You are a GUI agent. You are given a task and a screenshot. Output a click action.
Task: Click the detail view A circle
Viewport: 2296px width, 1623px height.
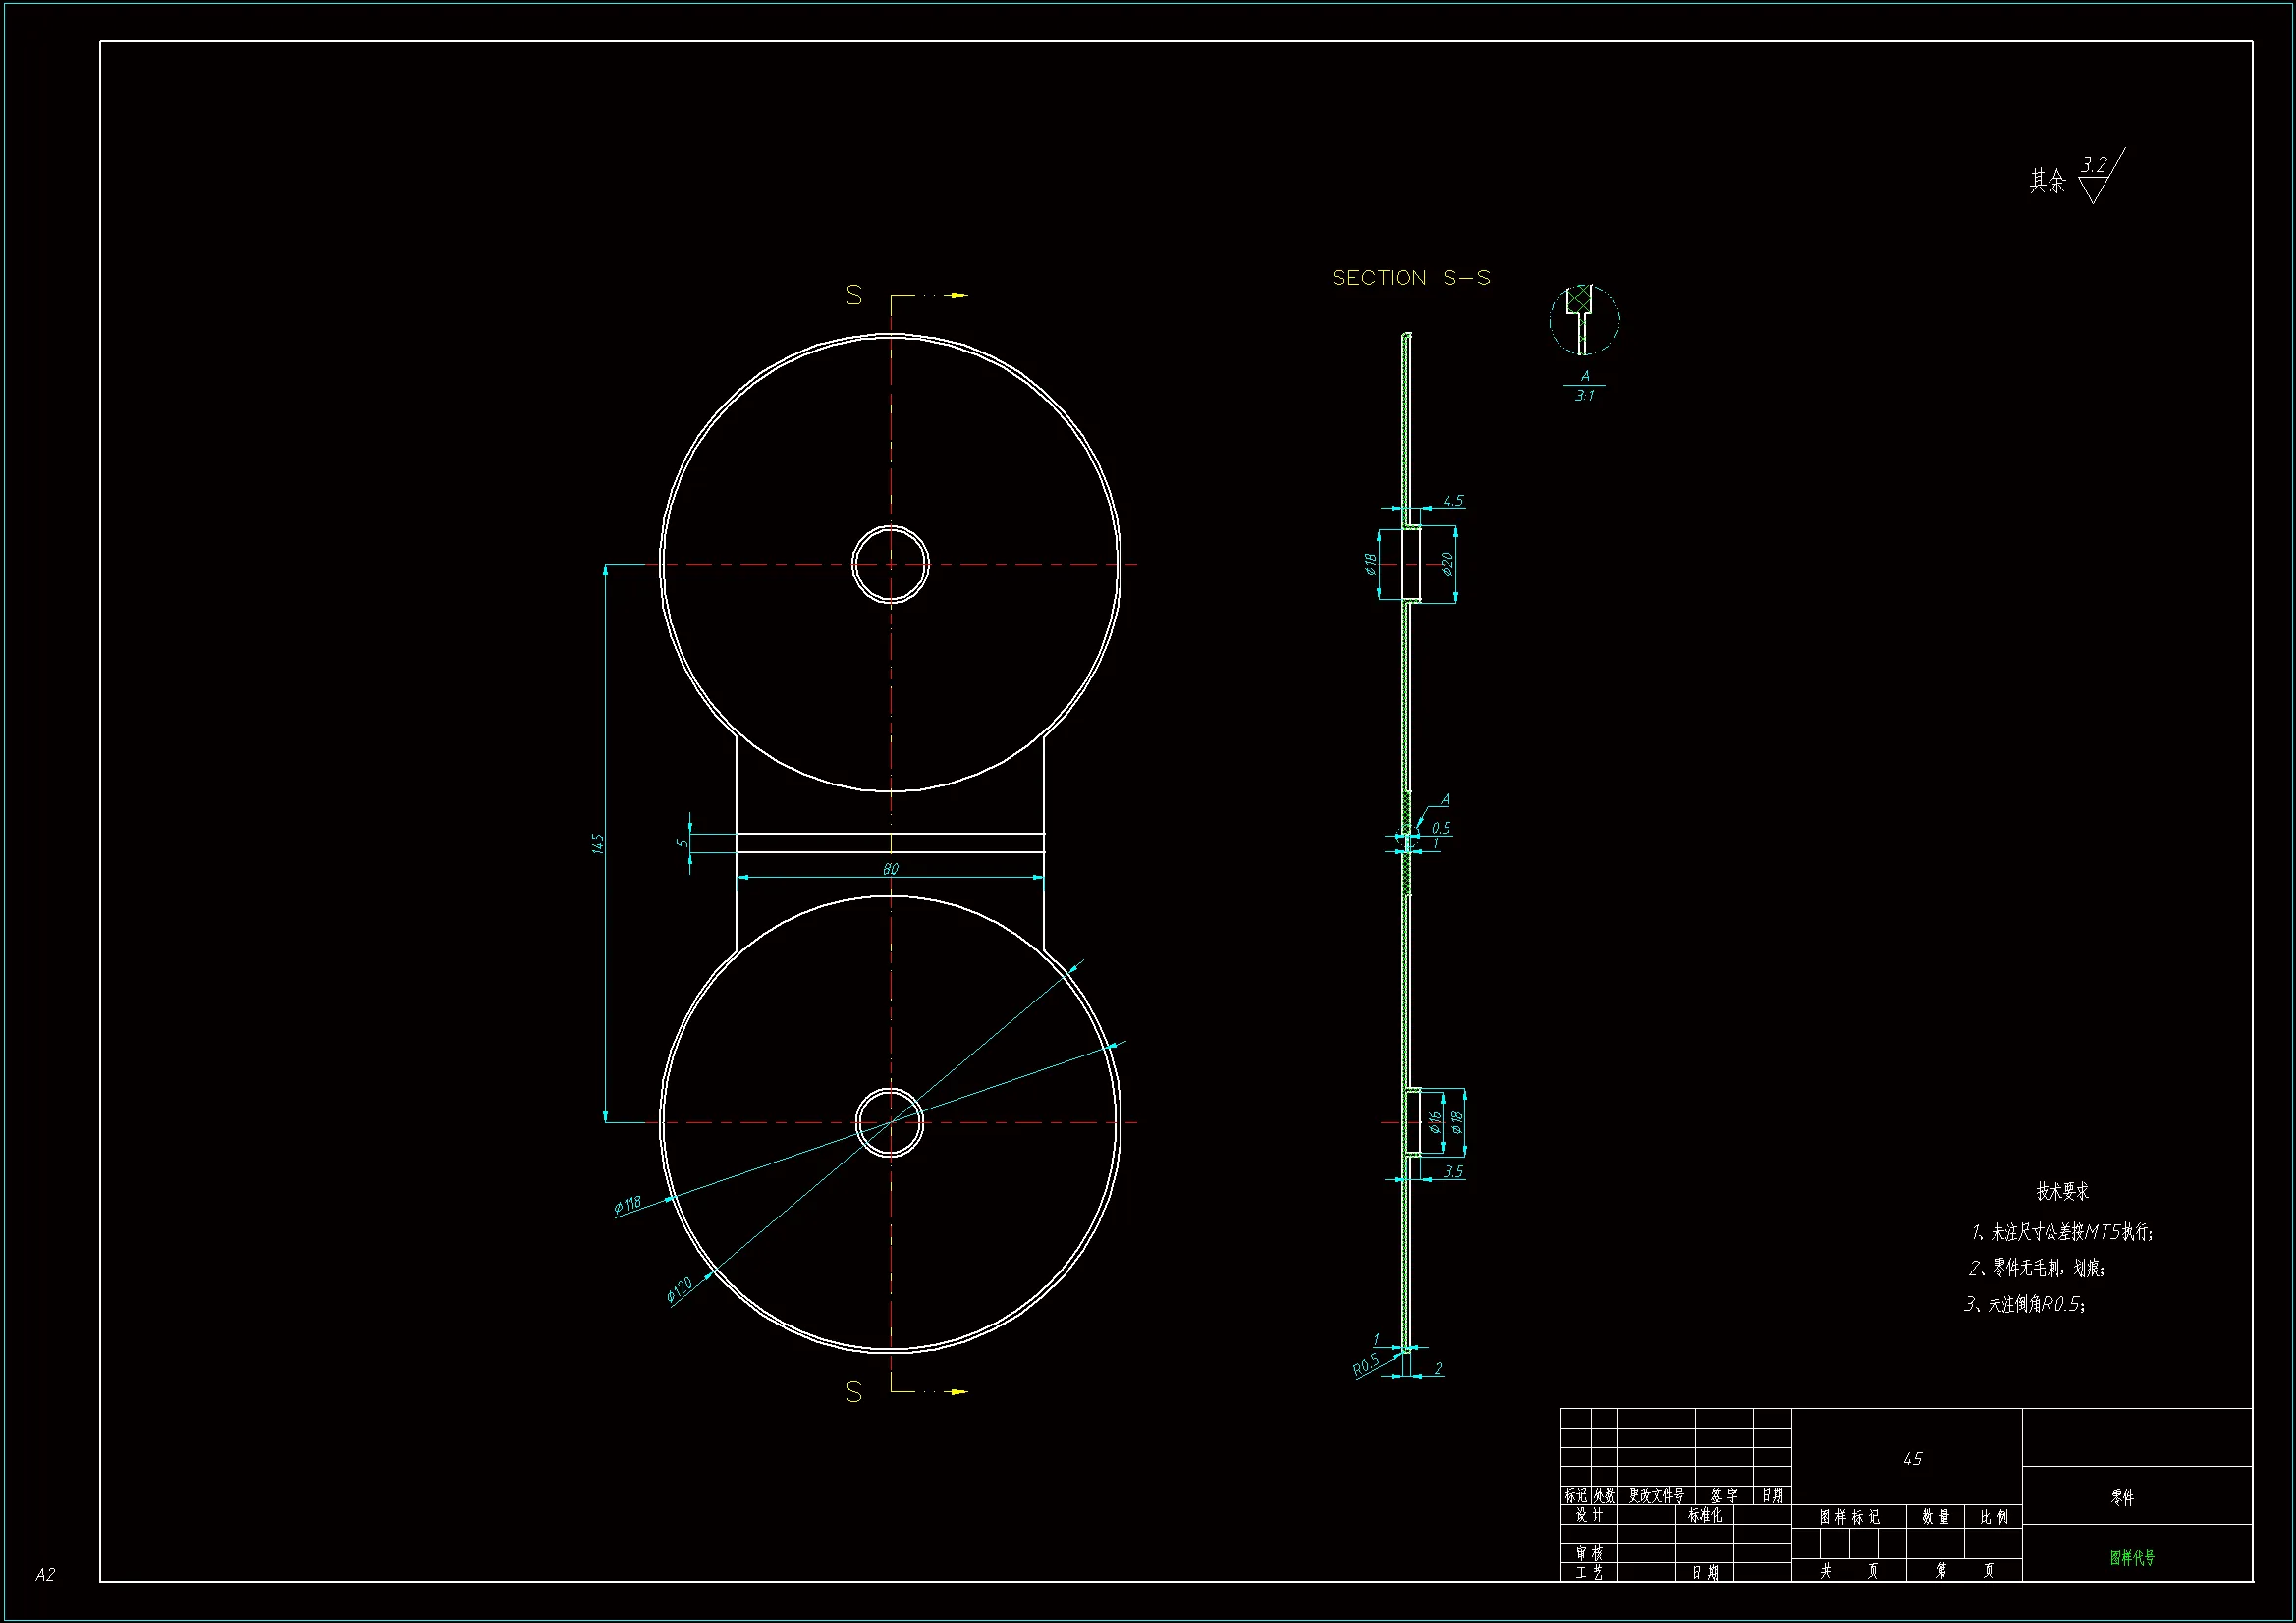[x=1584, y=320]
